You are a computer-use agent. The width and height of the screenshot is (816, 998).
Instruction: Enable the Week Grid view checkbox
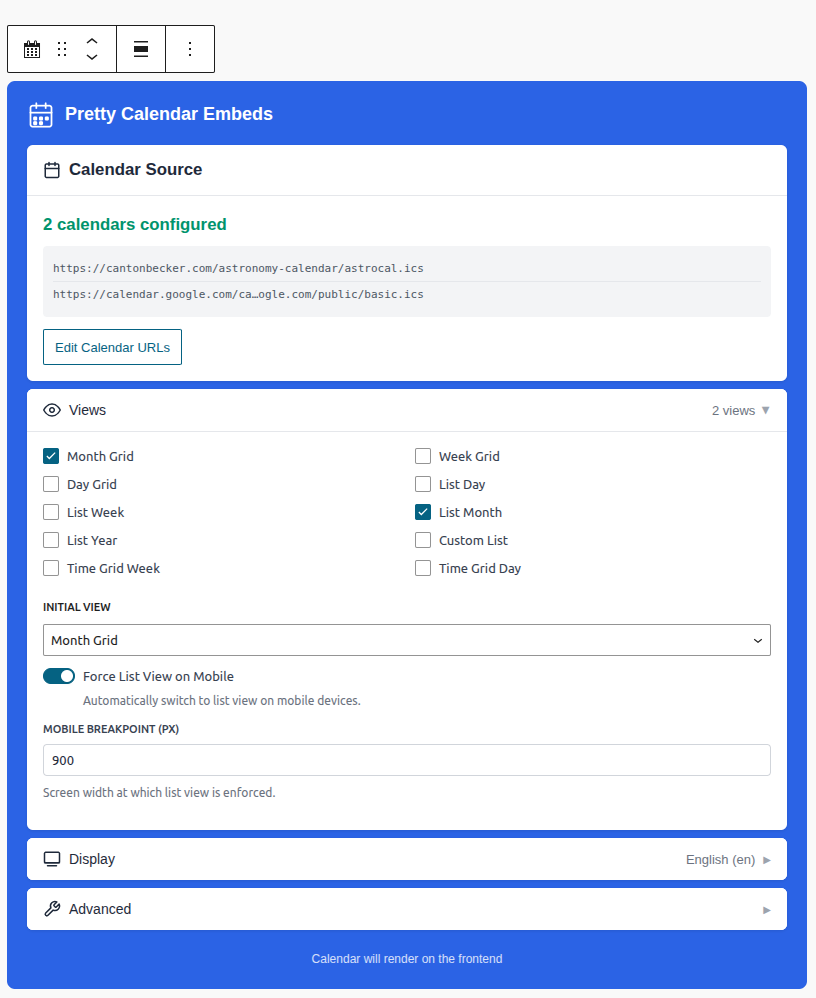[423, 456]
